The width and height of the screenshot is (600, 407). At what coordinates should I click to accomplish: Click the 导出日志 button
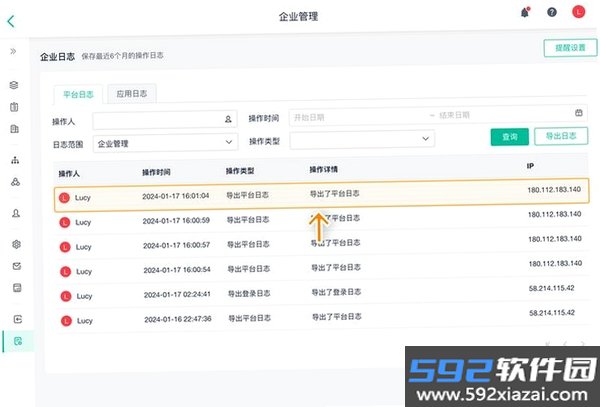tap(561, 136)
